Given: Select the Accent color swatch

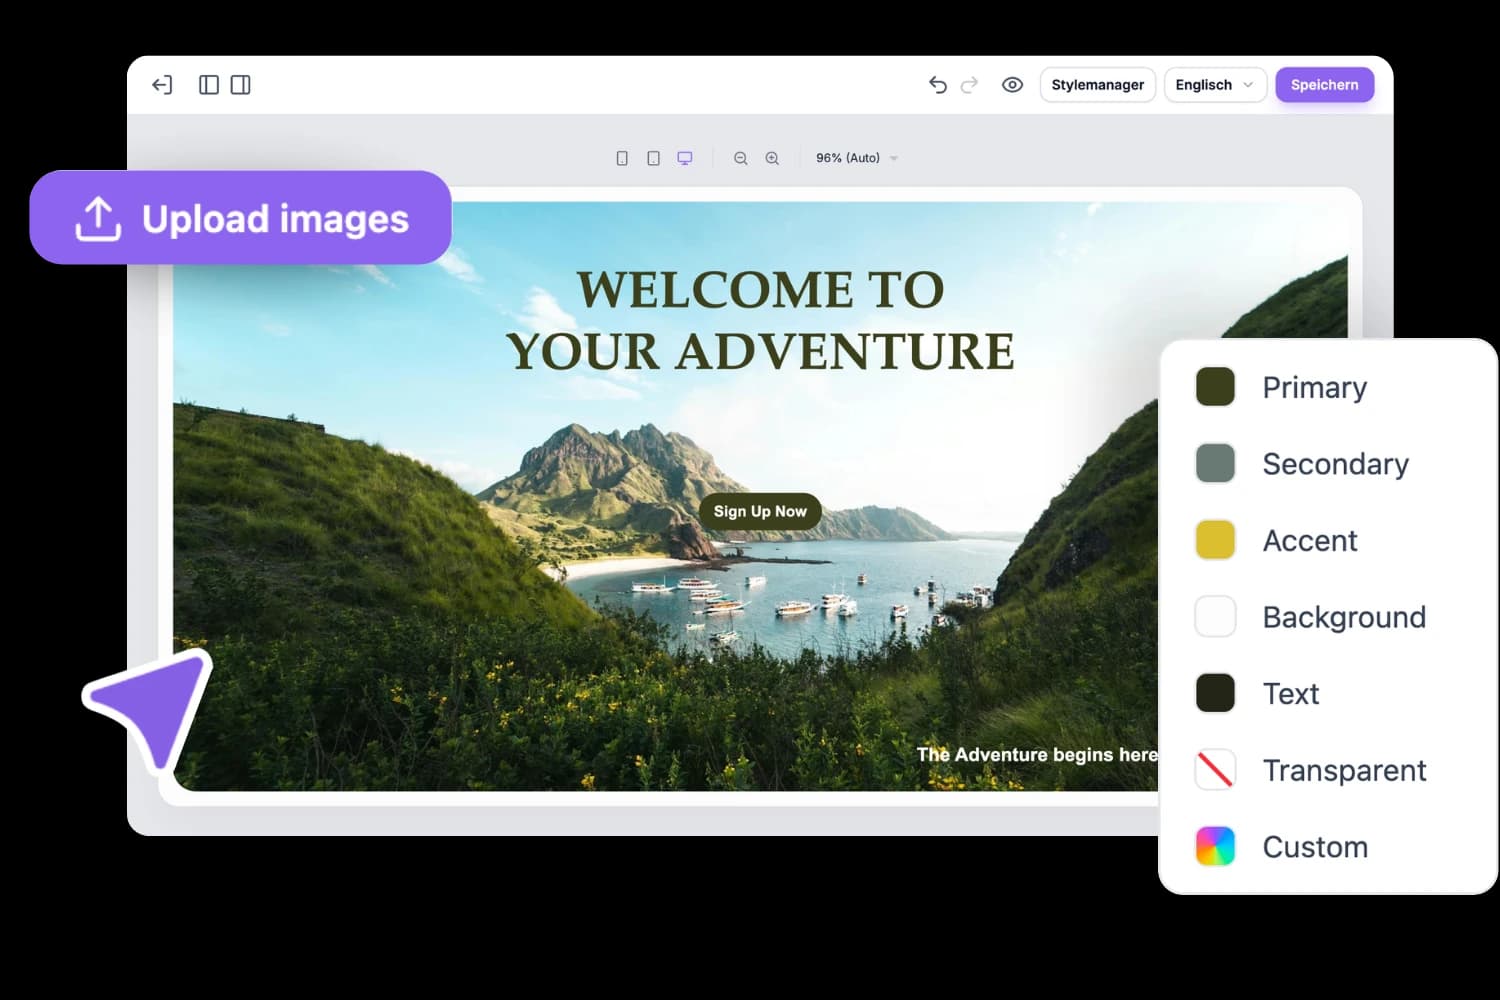Looking at the screenshot, I should [x=1214, y=540].
